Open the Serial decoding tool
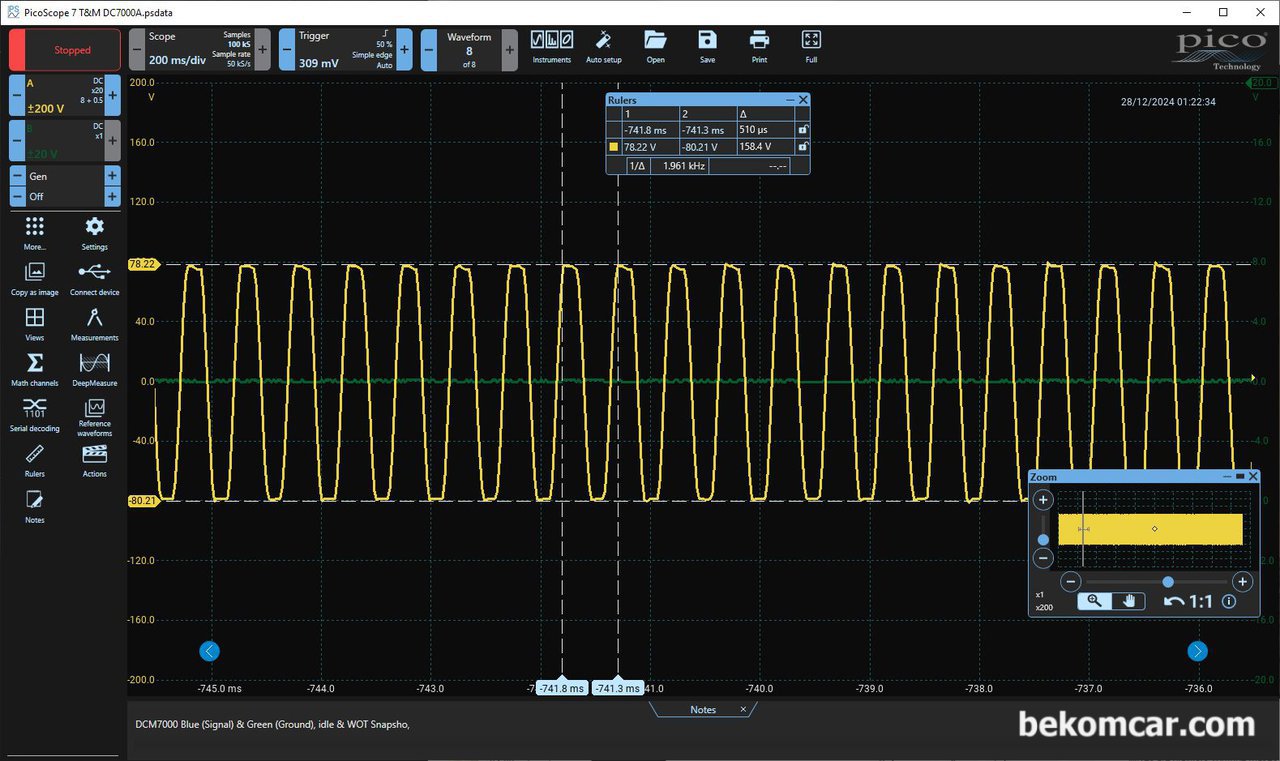Viewport: 1280px width, 761px height. (34, 414)
